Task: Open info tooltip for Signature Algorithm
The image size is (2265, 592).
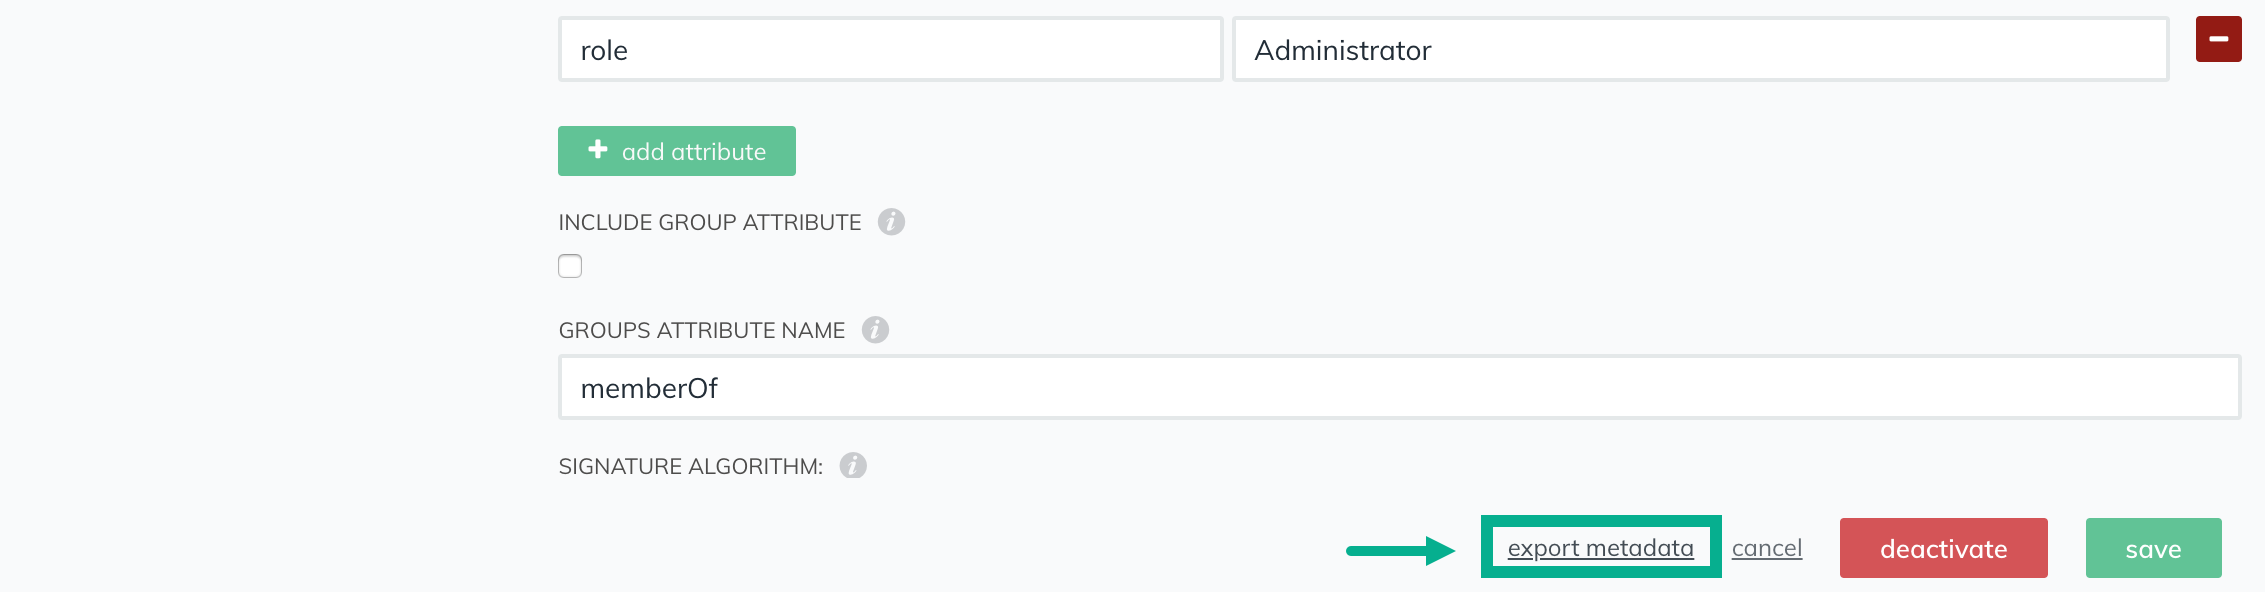Action: [853, 466]
